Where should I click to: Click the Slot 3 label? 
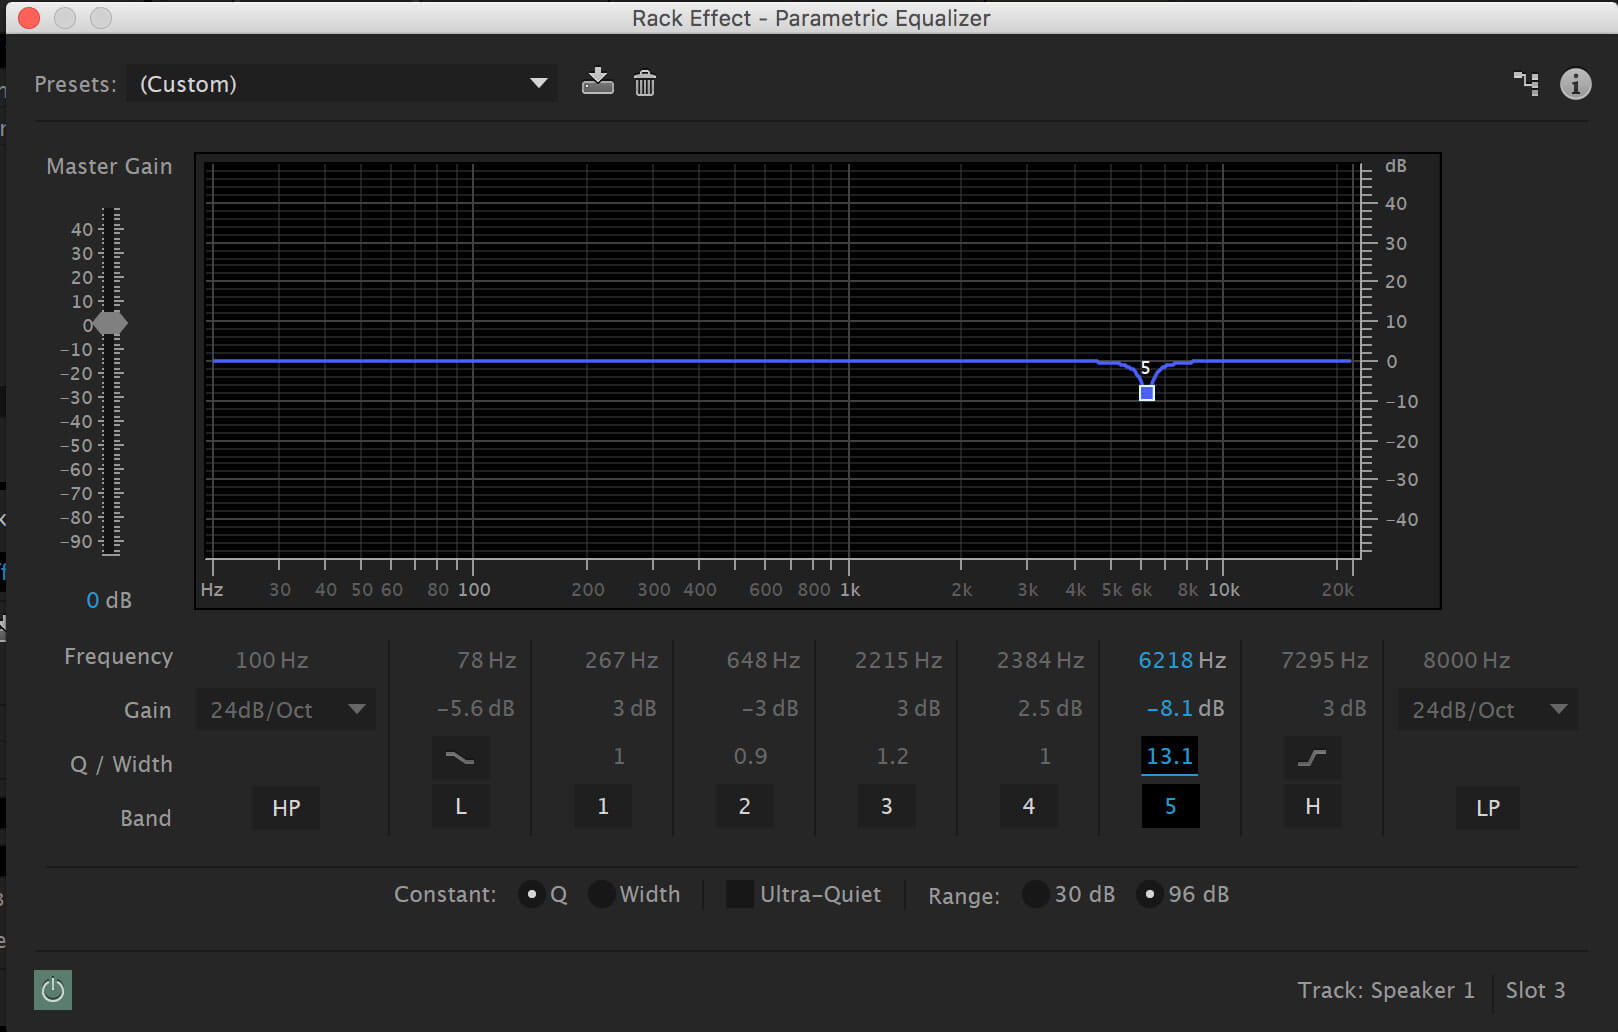[1535, 990]
